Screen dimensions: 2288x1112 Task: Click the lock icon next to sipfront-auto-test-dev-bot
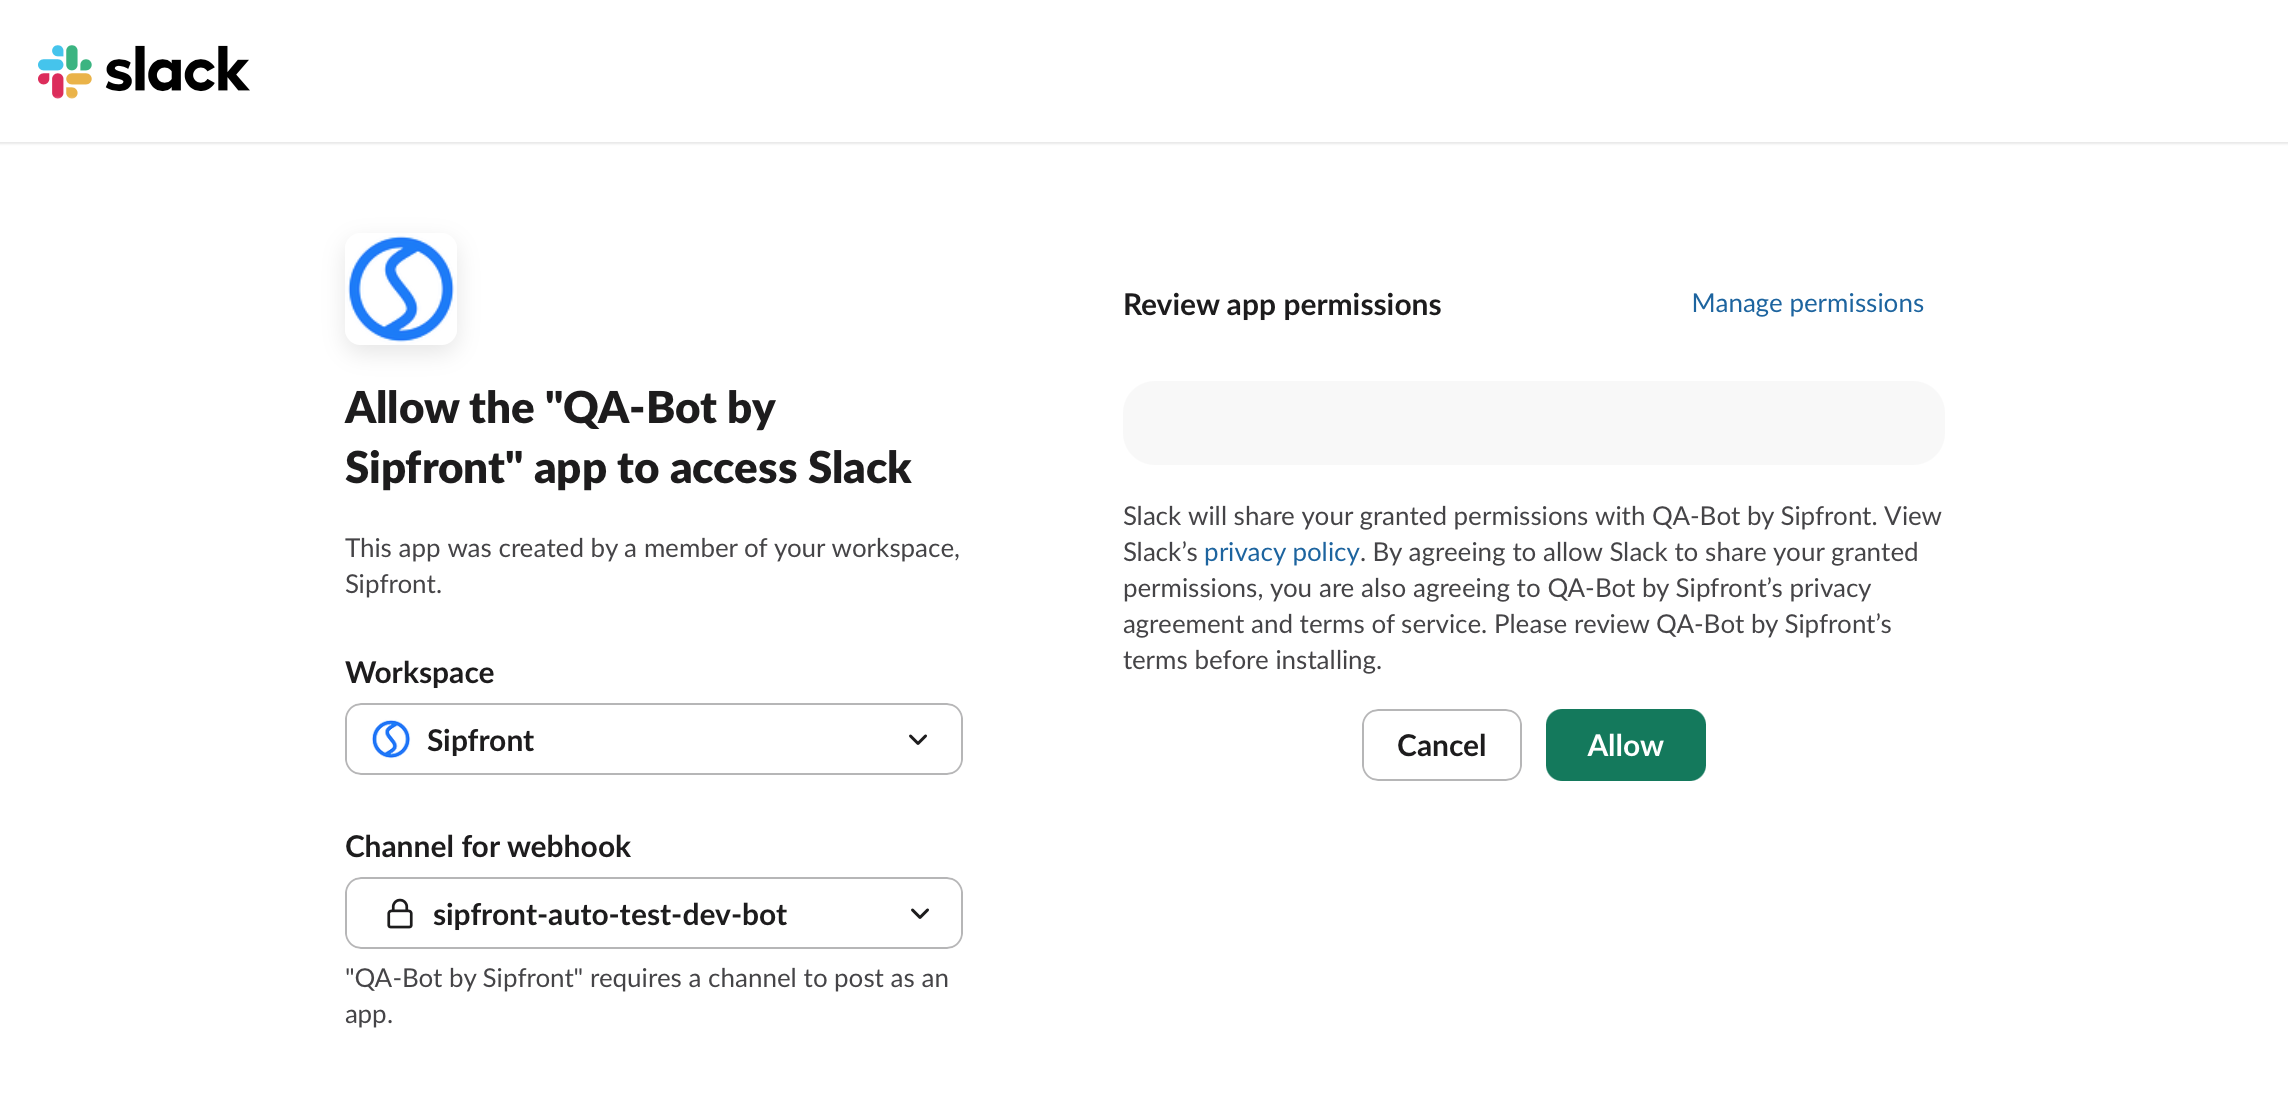click(399, 913)
